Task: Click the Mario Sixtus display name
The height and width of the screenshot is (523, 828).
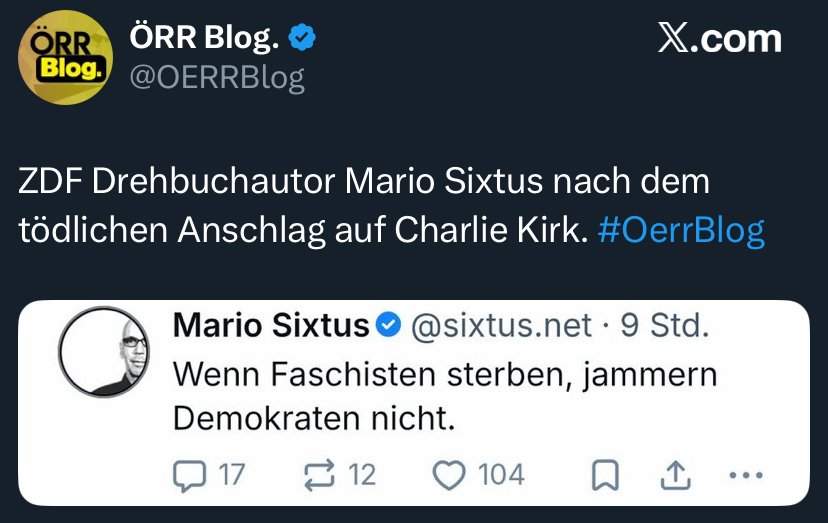Action: 272,326
